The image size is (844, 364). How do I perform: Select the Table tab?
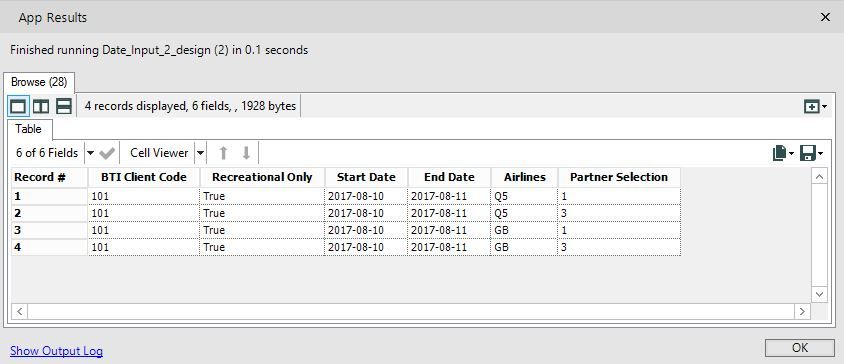pyautogui.click(x=29, y=129)
